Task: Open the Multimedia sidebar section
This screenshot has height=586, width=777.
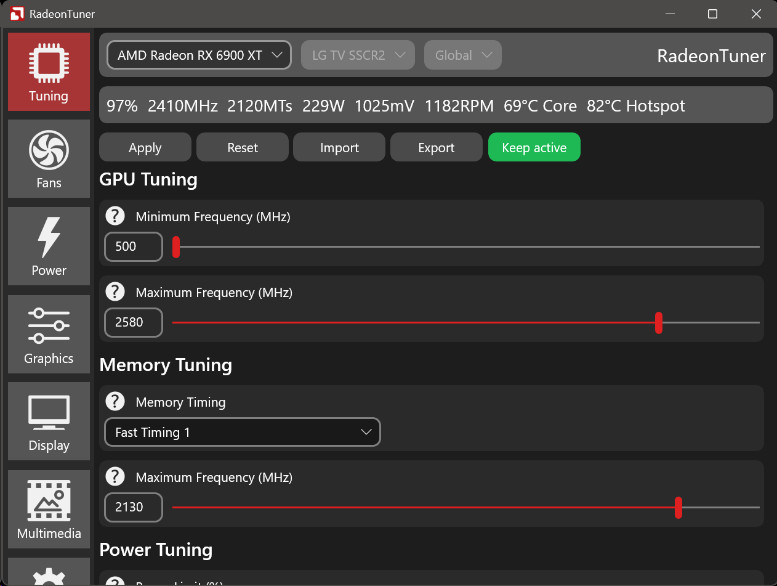Action: pos(48,508)
